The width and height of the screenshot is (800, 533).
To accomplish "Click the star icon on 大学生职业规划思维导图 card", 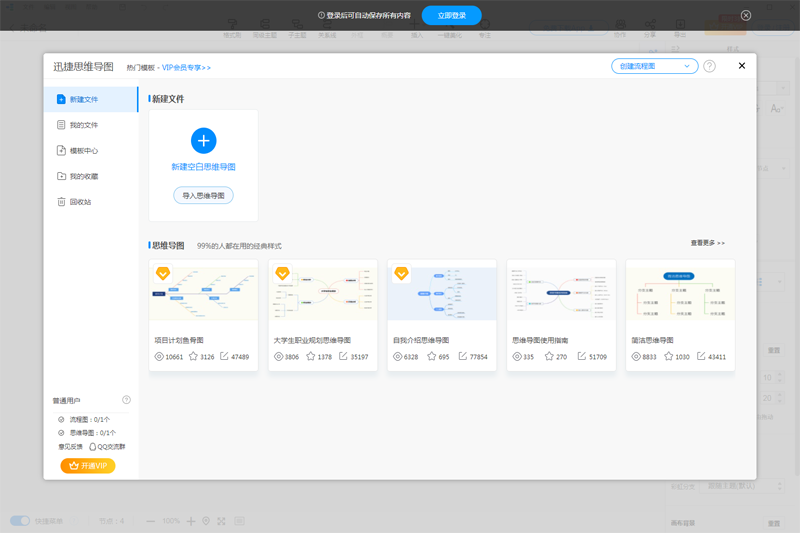I will point(311,356).
